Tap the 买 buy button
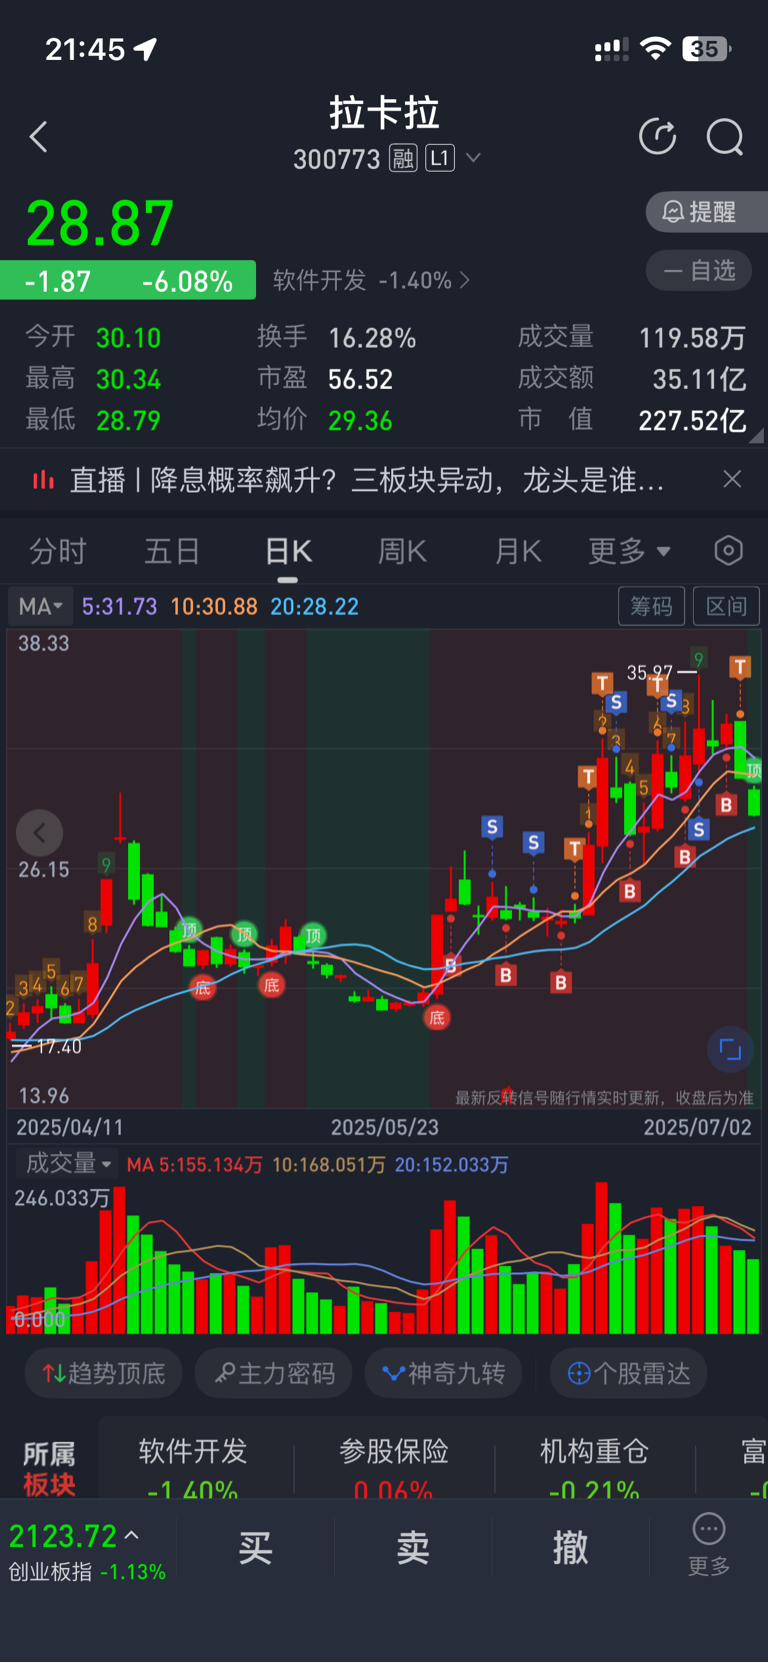This screenshot has height=1663, width=768. click(x=255, y=1548)
